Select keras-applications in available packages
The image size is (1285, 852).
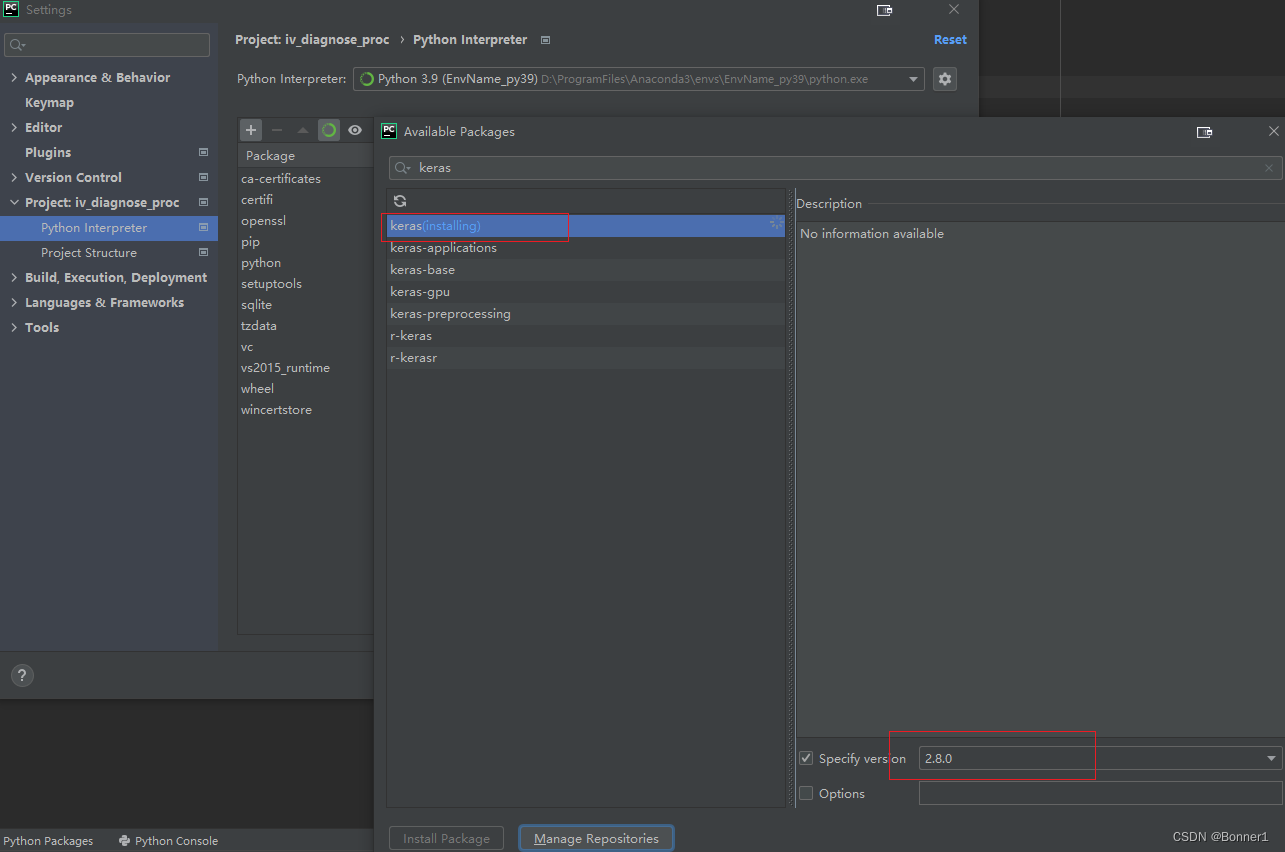click(586, 248)
